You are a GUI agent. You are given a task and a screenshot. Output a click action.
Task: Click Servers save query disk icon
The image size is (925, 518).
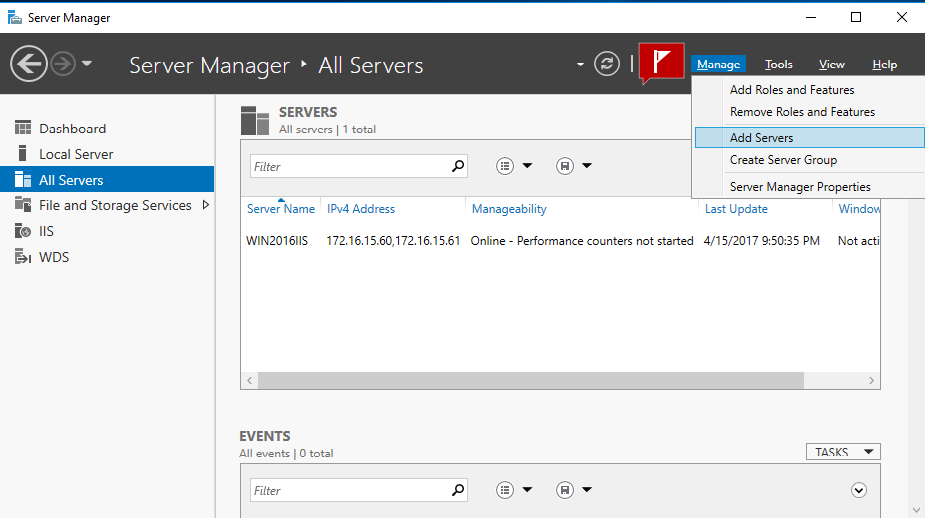pyautogui.click(x=565, y=166)
